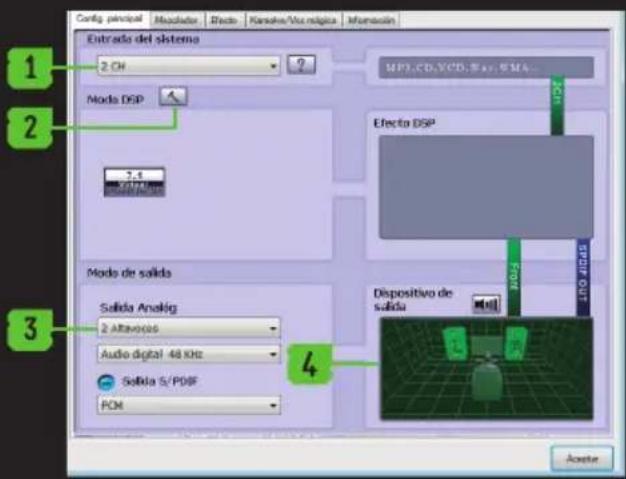The image size is (626, 479).
Task: Open the Efecto tab
Action: click(x=222, y=19)
